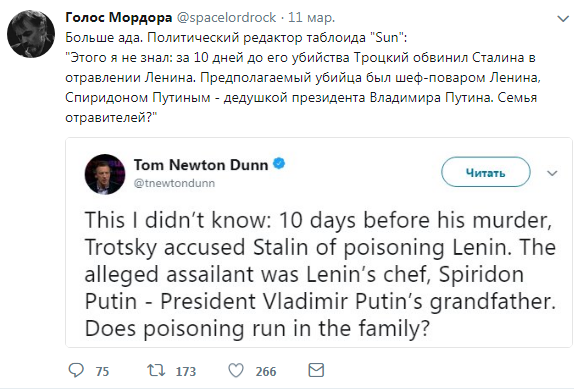Click the 266 likes count

tap(266, 372)
